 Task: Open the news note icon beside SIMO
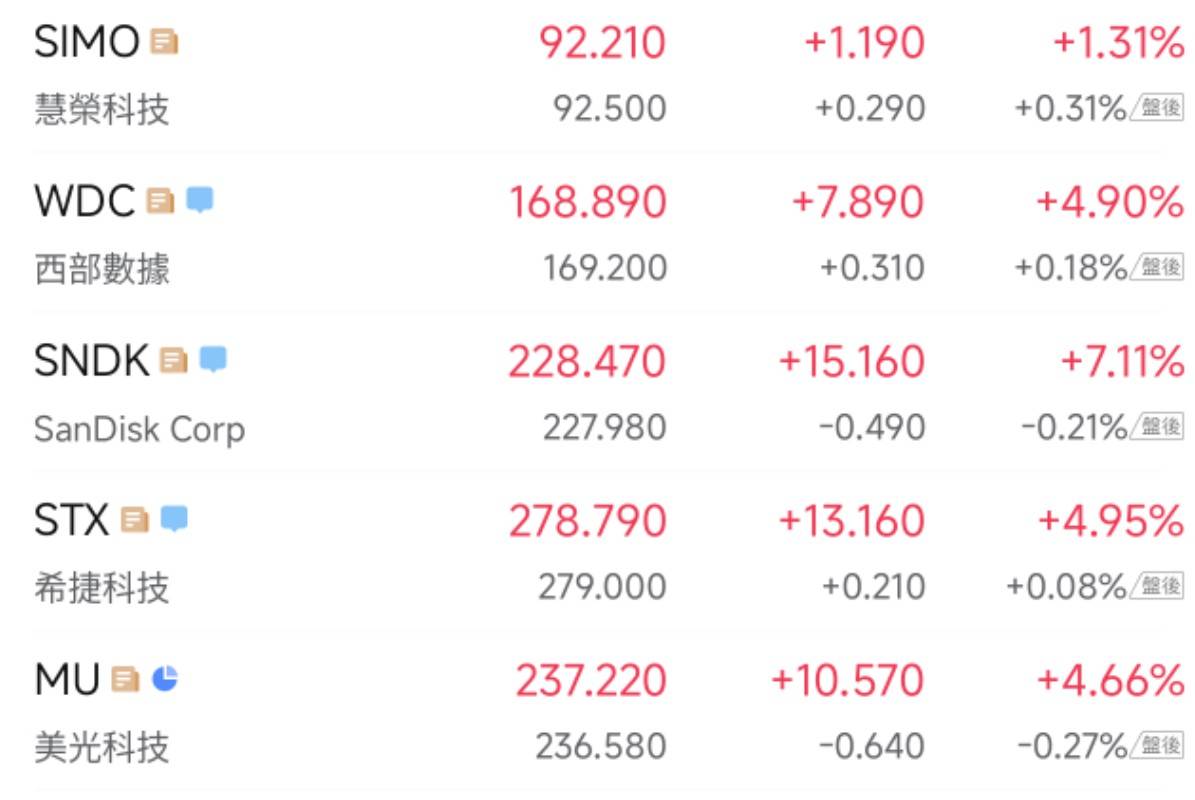click(164, 42)
